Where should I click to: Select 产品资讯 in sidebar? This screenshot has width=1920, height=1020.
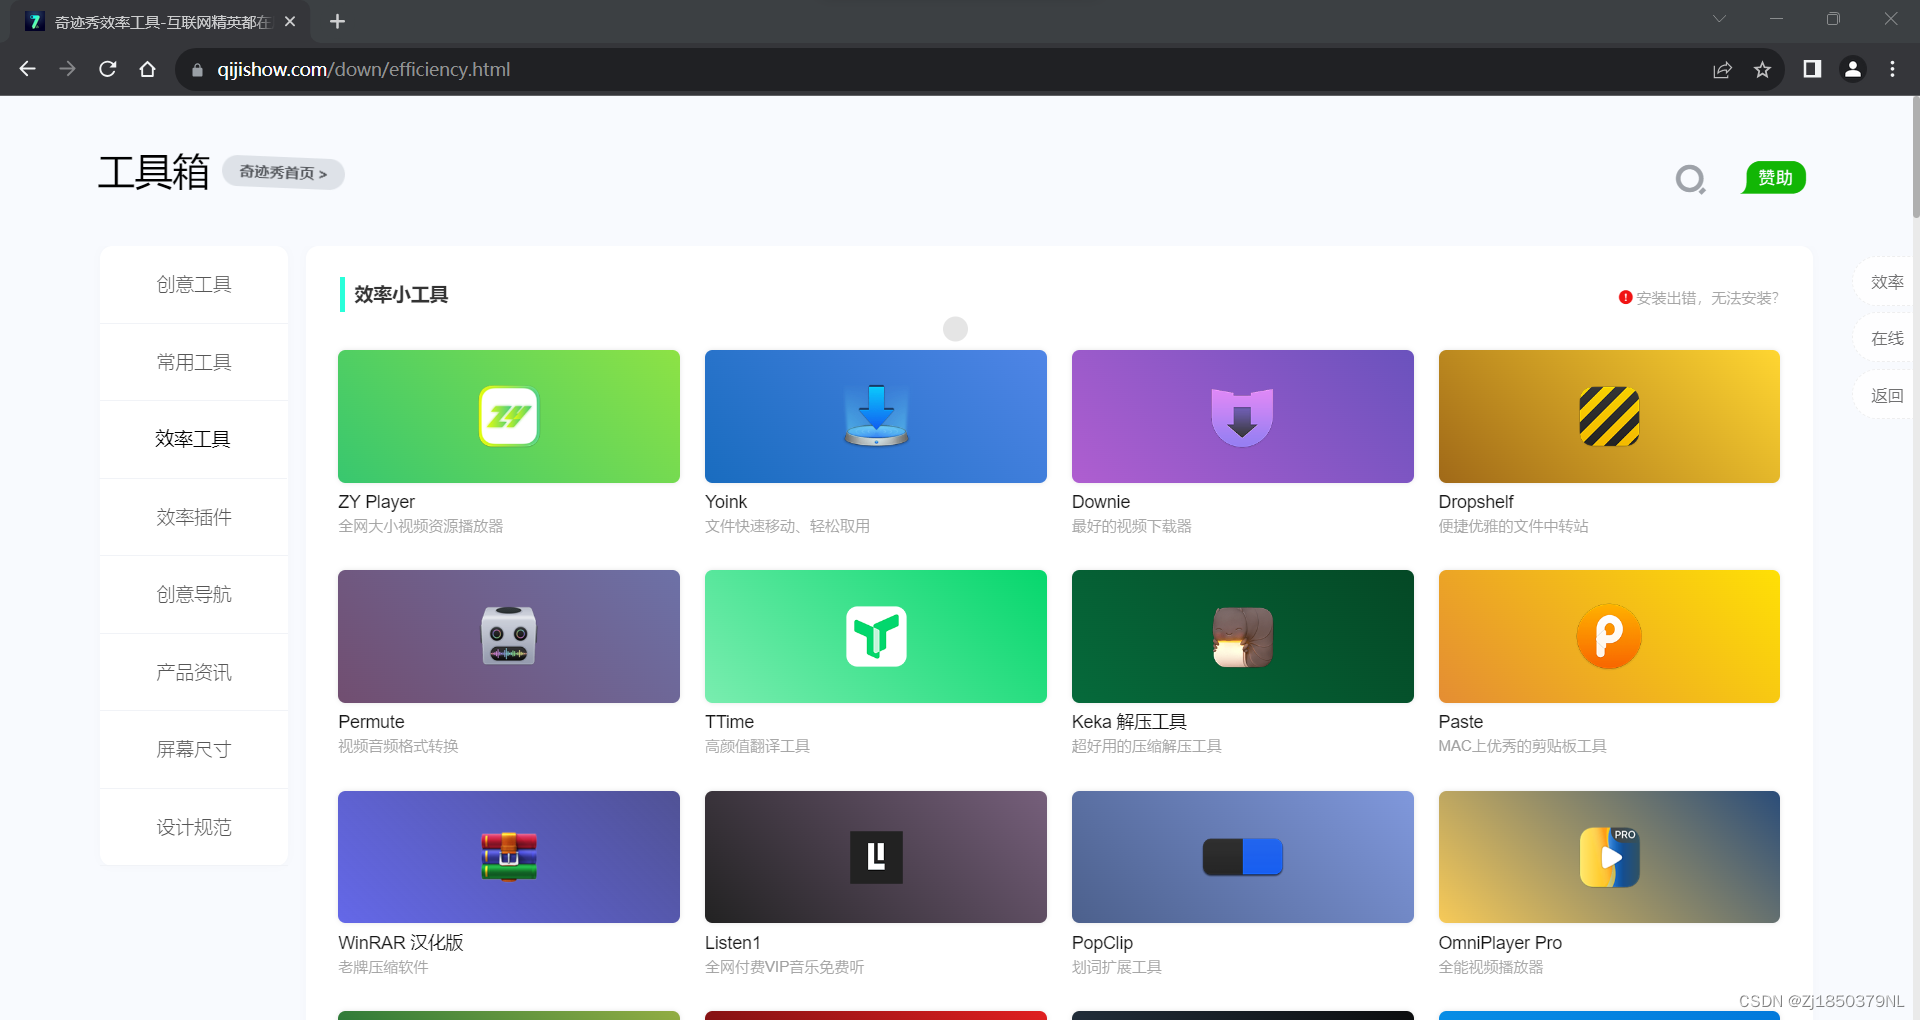(194, 672)
